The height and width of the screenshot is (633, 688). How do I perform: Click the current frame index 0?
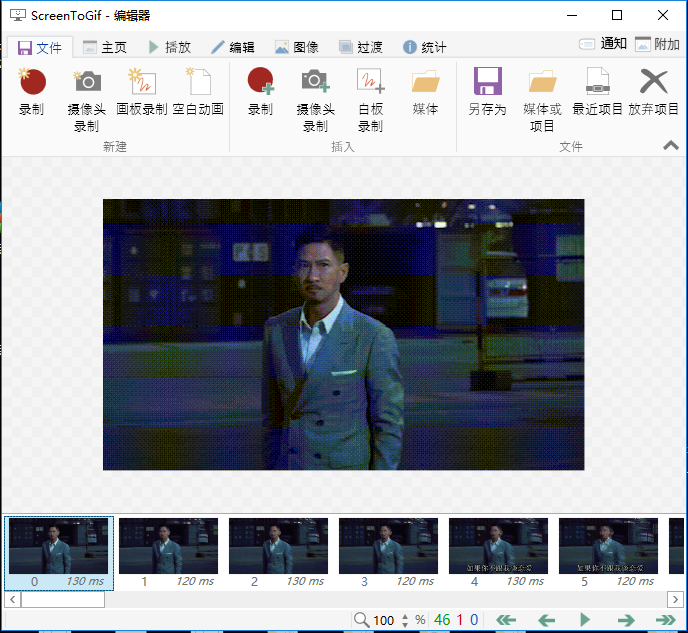[x=474, y=620]
